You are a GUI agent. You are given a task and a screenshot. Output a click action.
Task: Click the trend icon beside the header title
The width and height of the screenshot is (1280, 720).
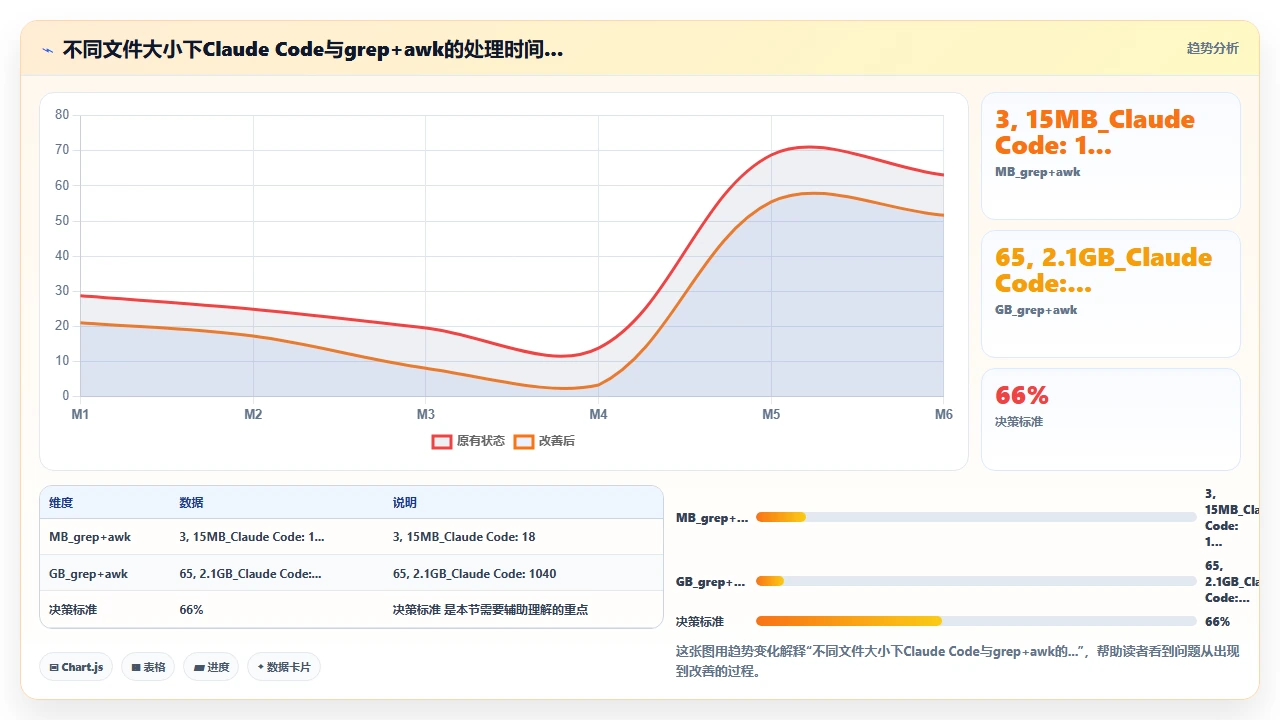pos(47,50)
